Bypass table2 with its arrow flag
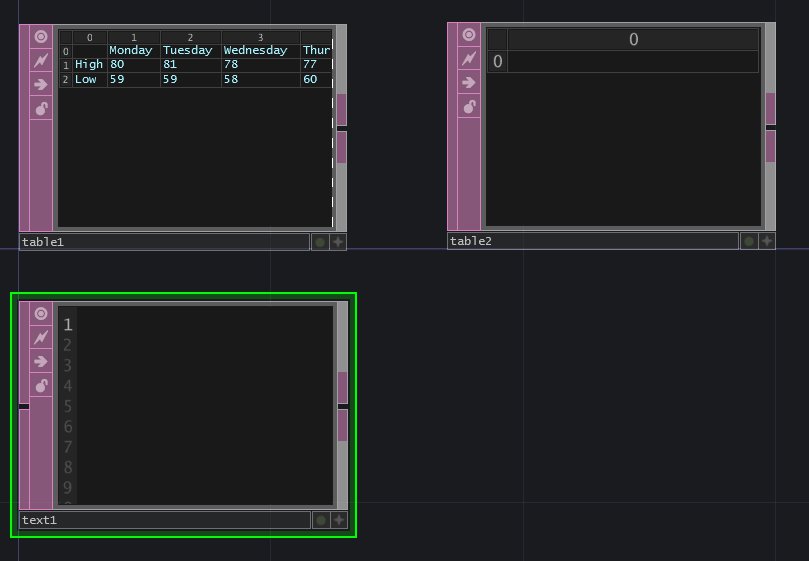This screenshot has width=809, height=561. [x=469, y=83]
